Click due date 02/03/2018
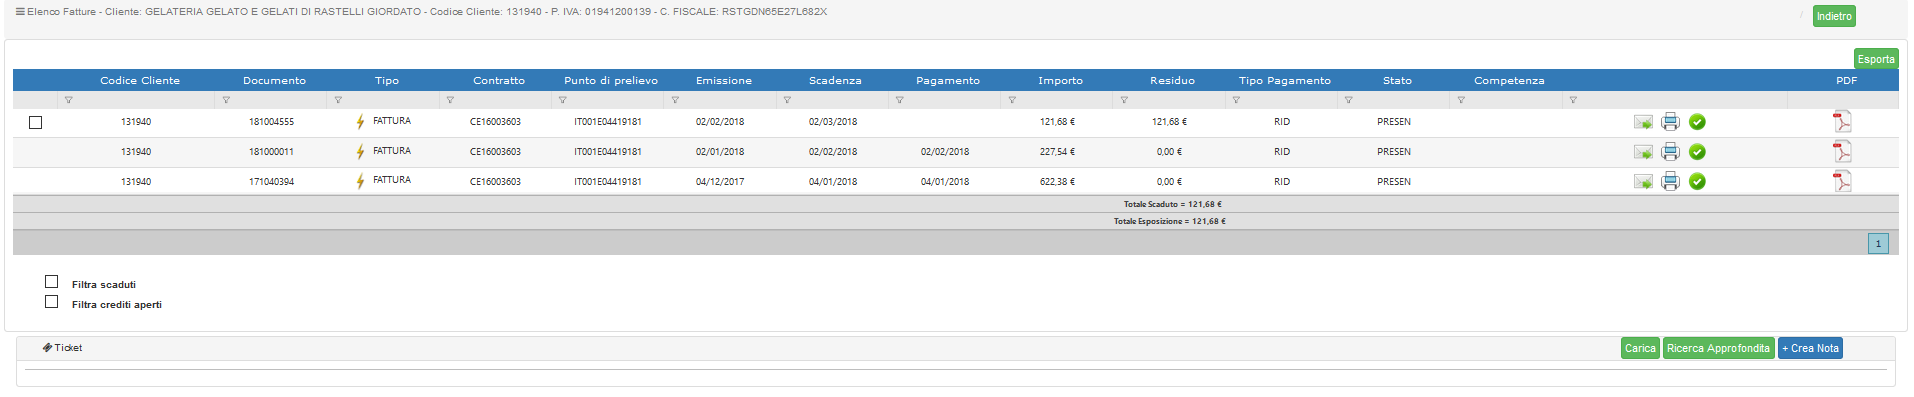 pos(833,122)
